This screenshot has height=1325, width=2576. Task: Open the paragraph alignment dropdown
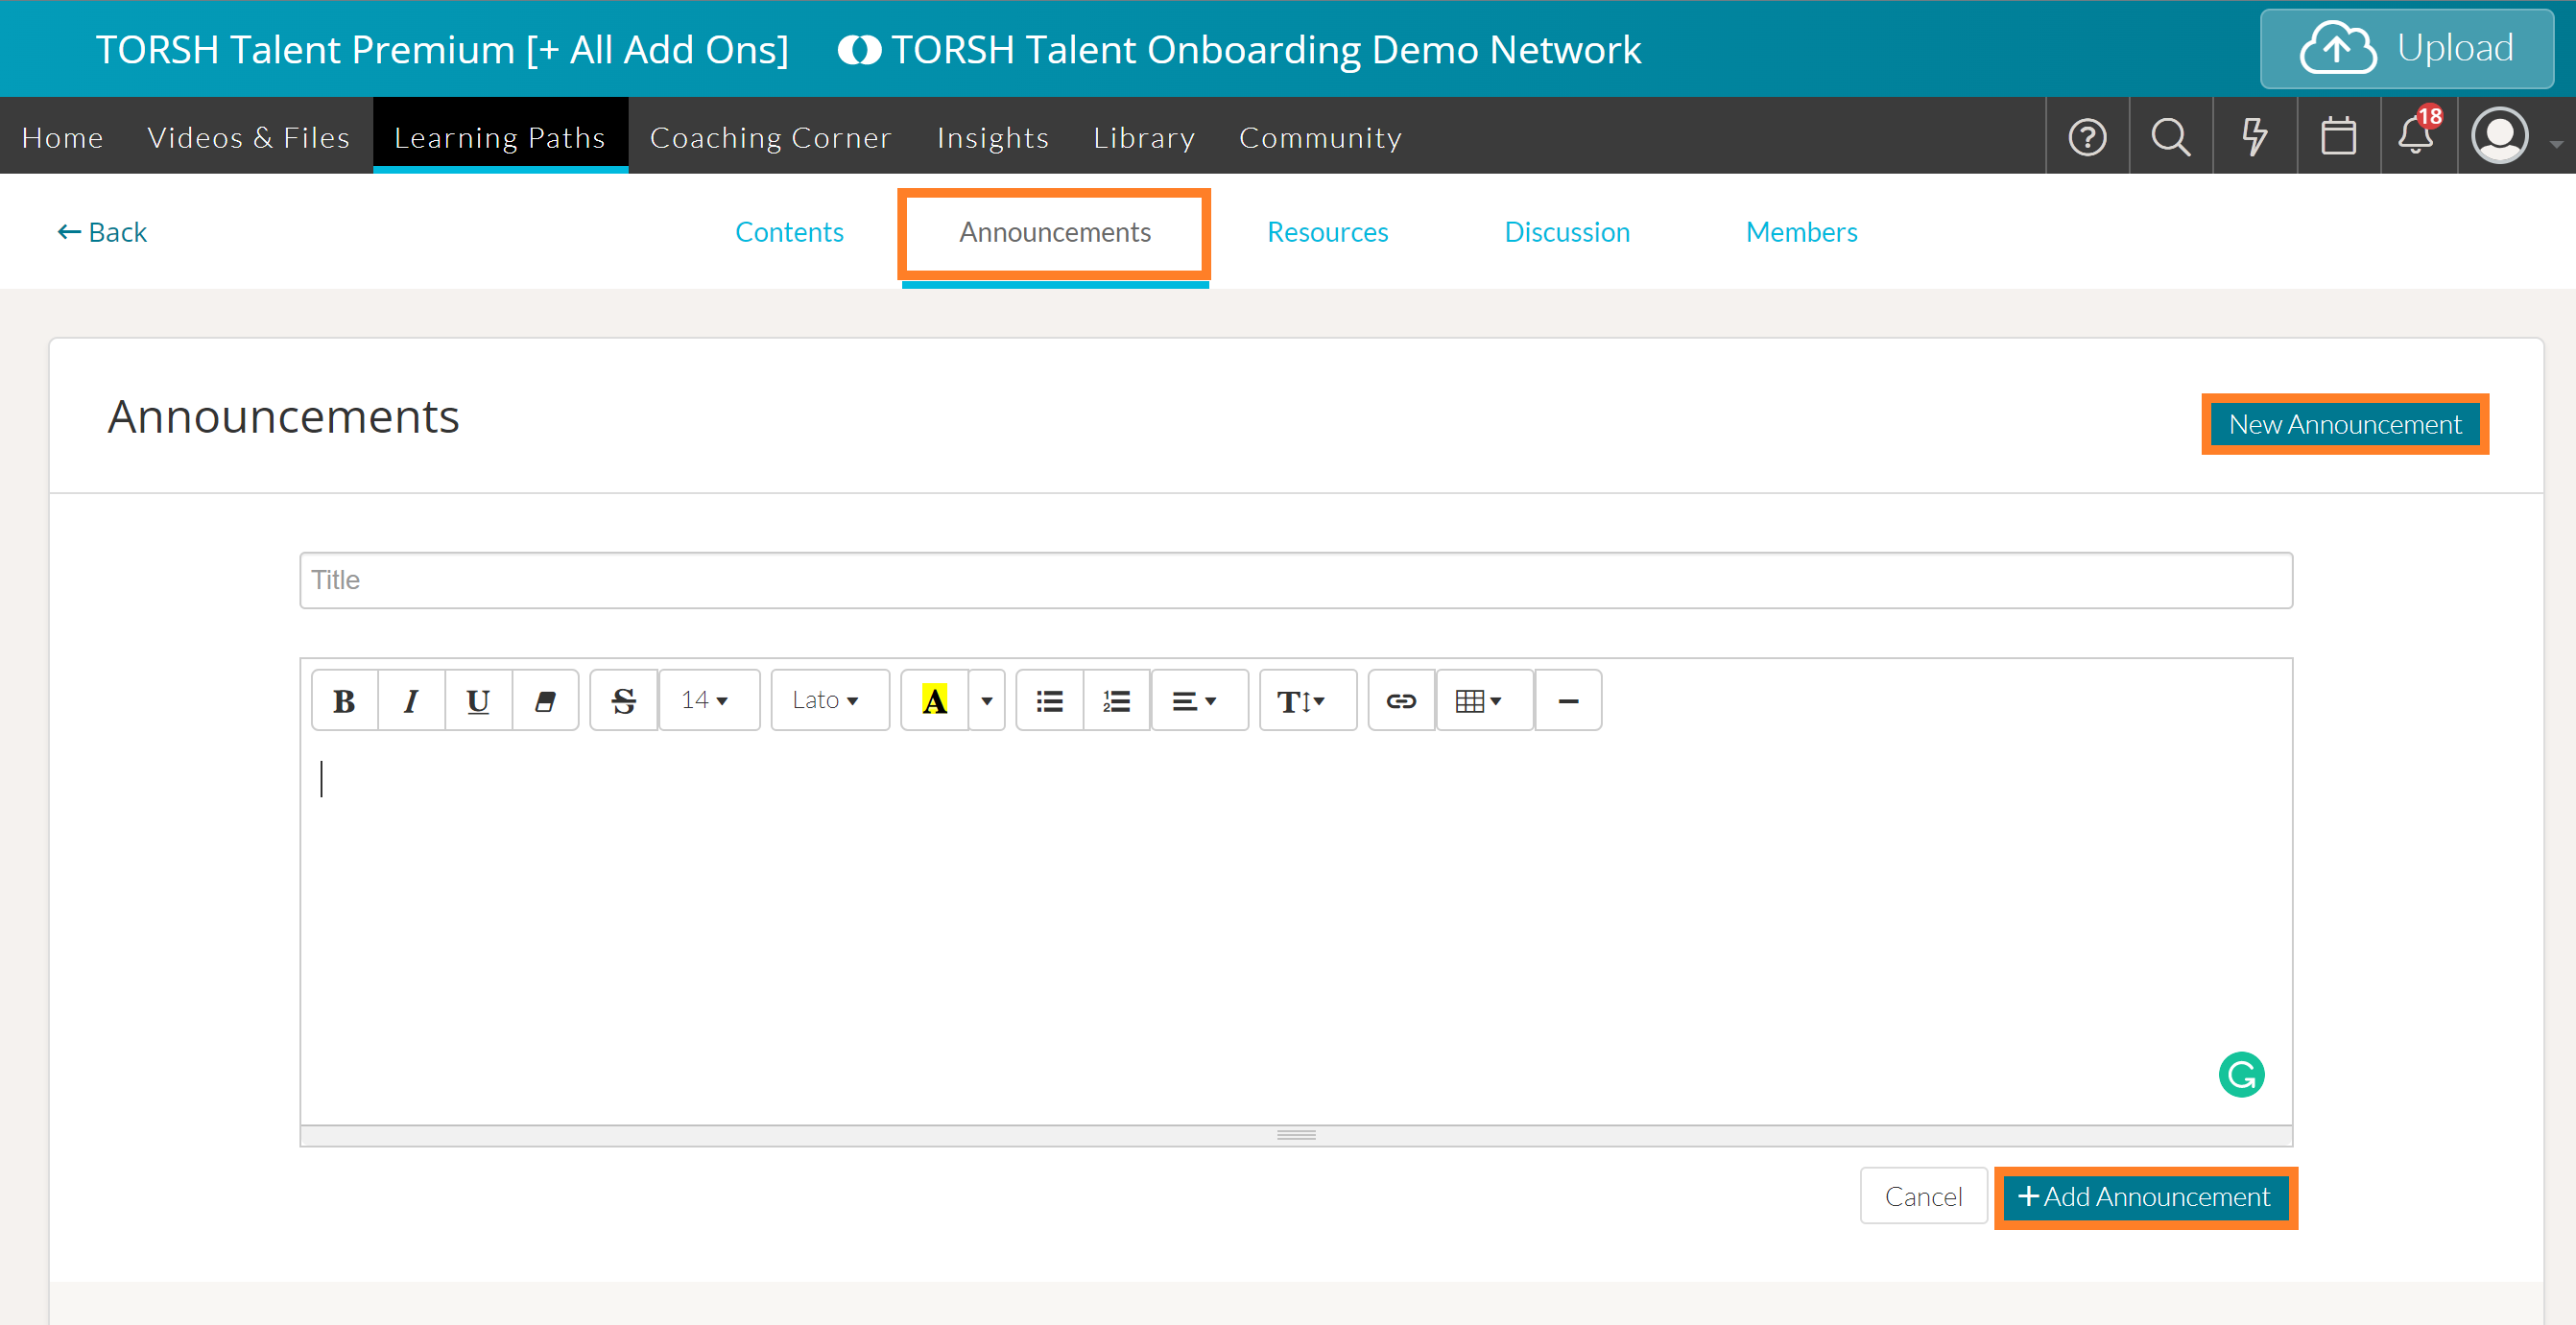click(x=1197, y=701)
